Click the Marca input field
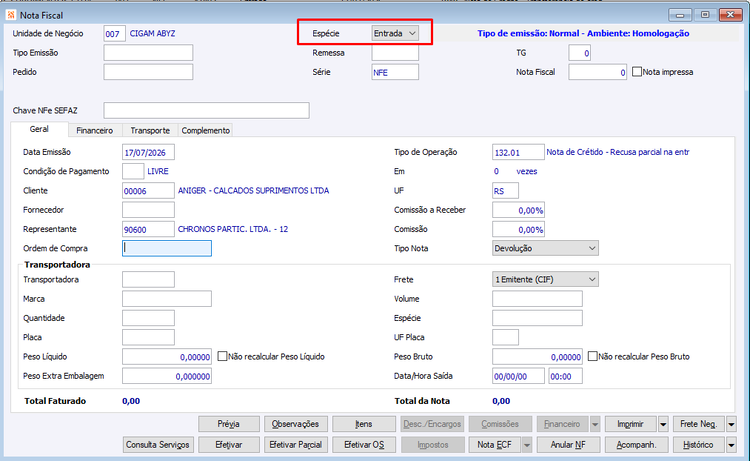The height and width of the screenshot is (461, 750). (x=167, y=298)
